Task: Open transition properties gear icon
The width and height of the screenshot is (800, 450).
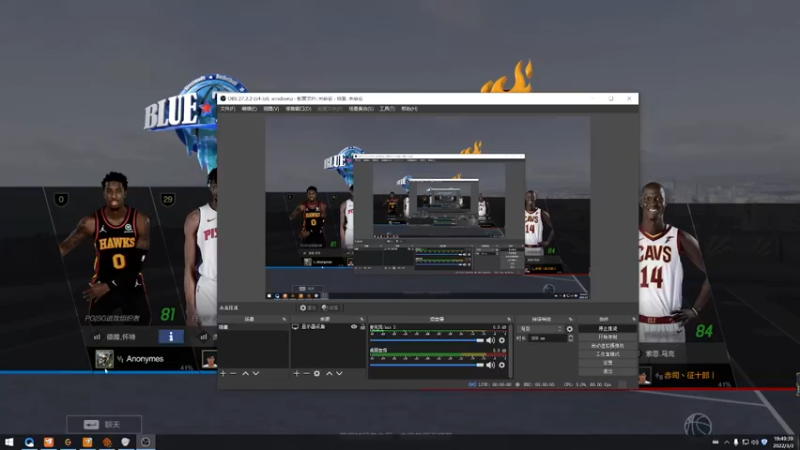Action: 569,329
